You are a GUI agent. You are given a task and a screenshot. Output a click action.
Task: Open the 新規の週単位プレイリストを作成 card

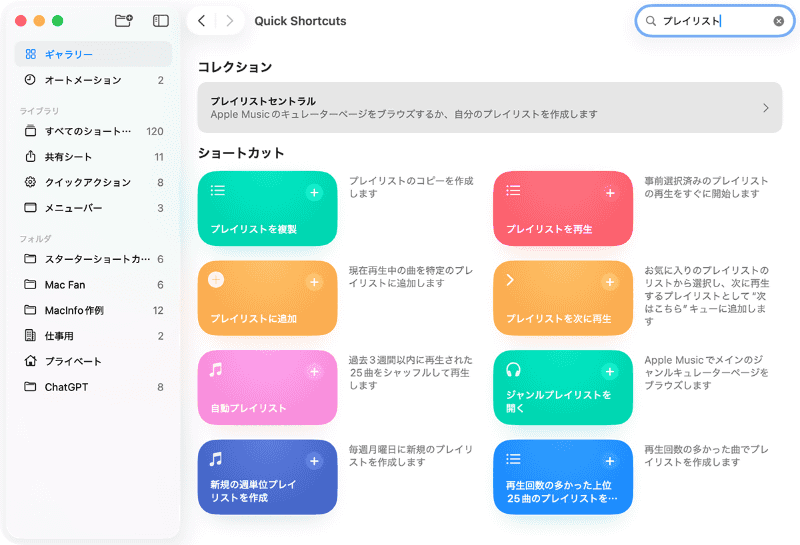click(267, 477)
